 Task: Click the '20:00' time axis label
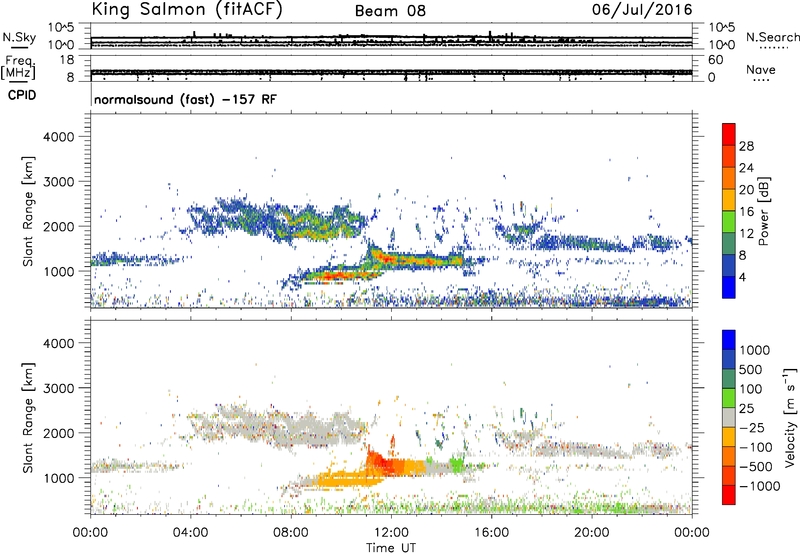(x=591, y=533)
